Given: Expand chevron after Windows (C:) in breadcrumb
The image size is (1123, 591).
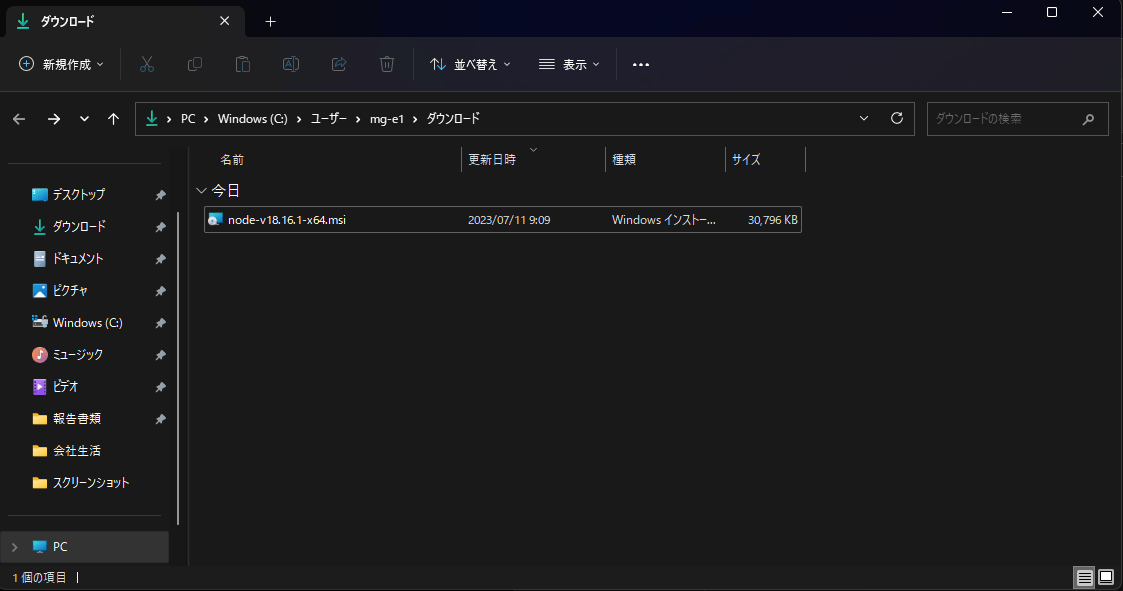Looking at the screenshot, I should 299,119.
